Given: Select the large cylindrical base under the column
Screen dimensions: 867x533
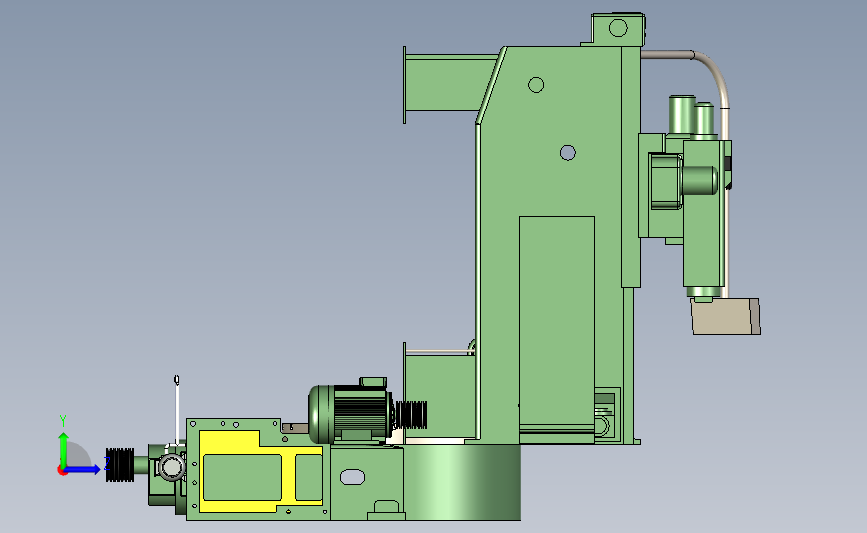Looking at the screenshot, I should [462, 482].
